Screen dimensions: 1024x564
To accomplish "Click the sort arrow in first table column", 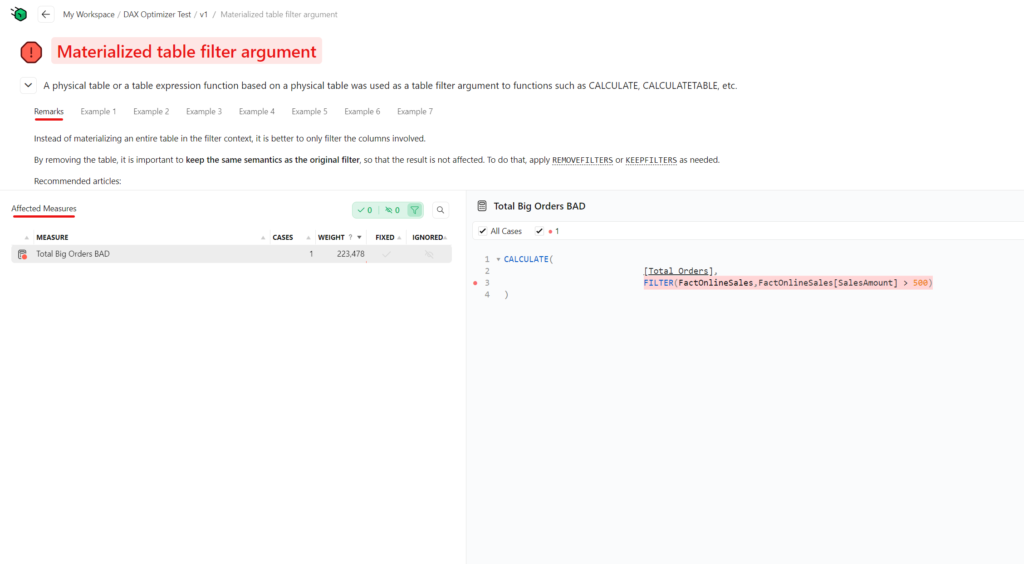I will pos(26,238).
